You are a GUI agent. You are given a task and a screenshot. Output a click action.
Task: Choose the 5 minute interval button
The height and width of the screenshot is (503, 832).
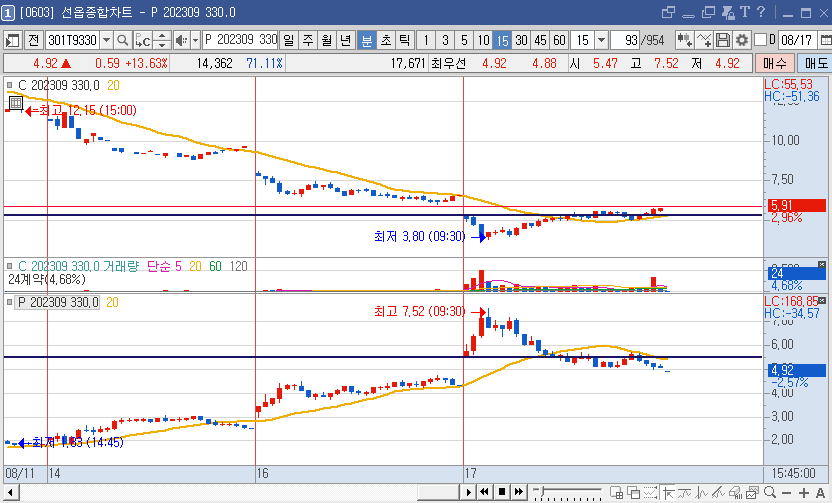click(x=464, y=40)
